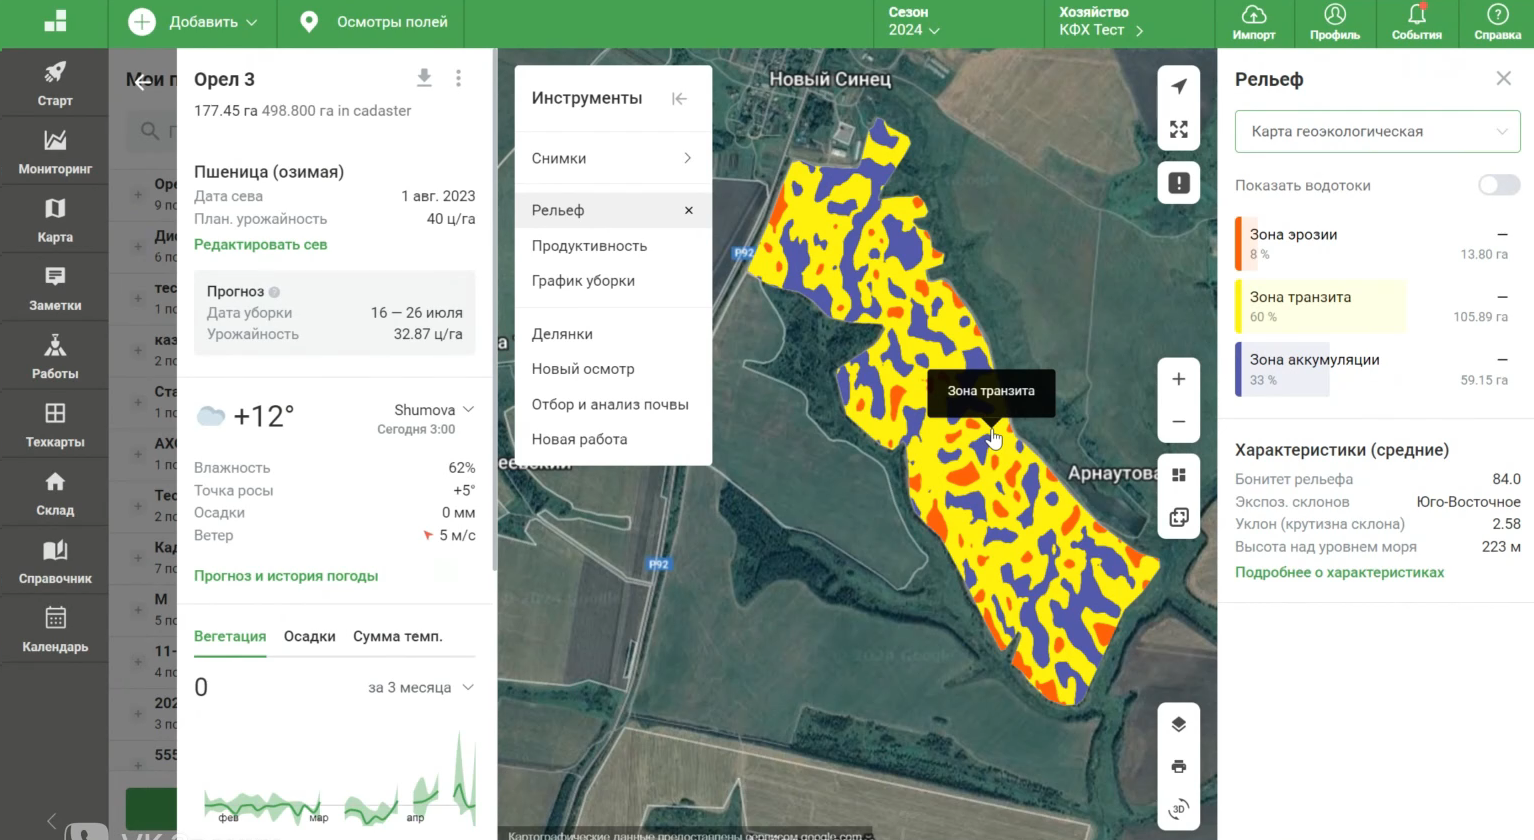The height and width of the screenshot is (840, 1534).
Task: Click the app logo in top-left corner
Action: point(55,22)
